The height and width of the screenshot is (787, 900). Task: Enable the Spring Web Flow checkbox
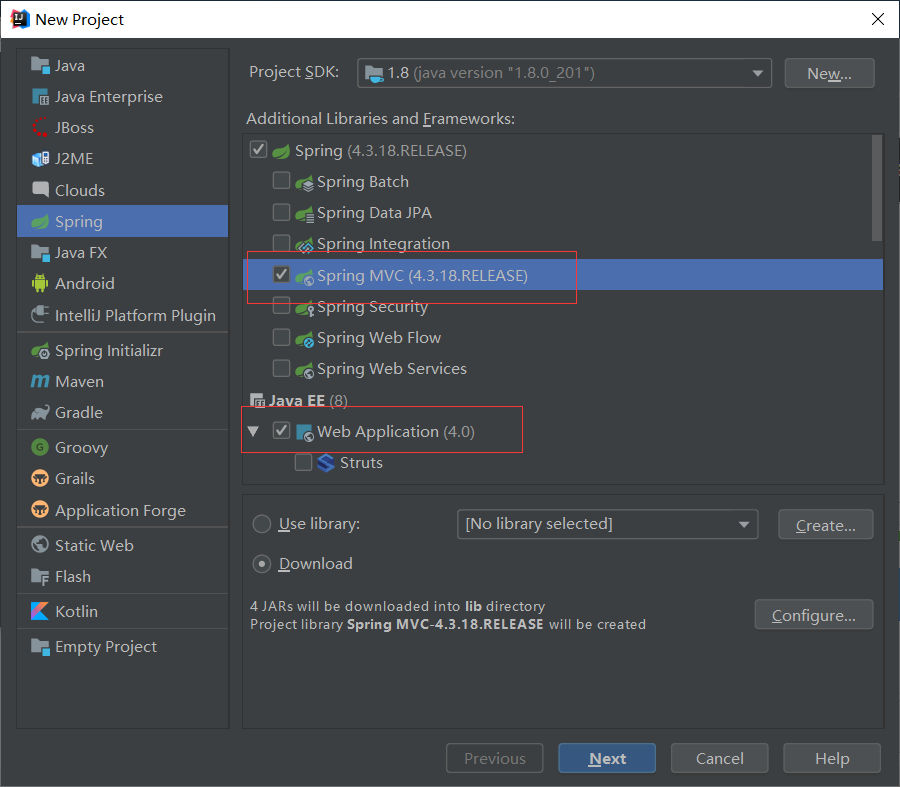tap(281, 337)
